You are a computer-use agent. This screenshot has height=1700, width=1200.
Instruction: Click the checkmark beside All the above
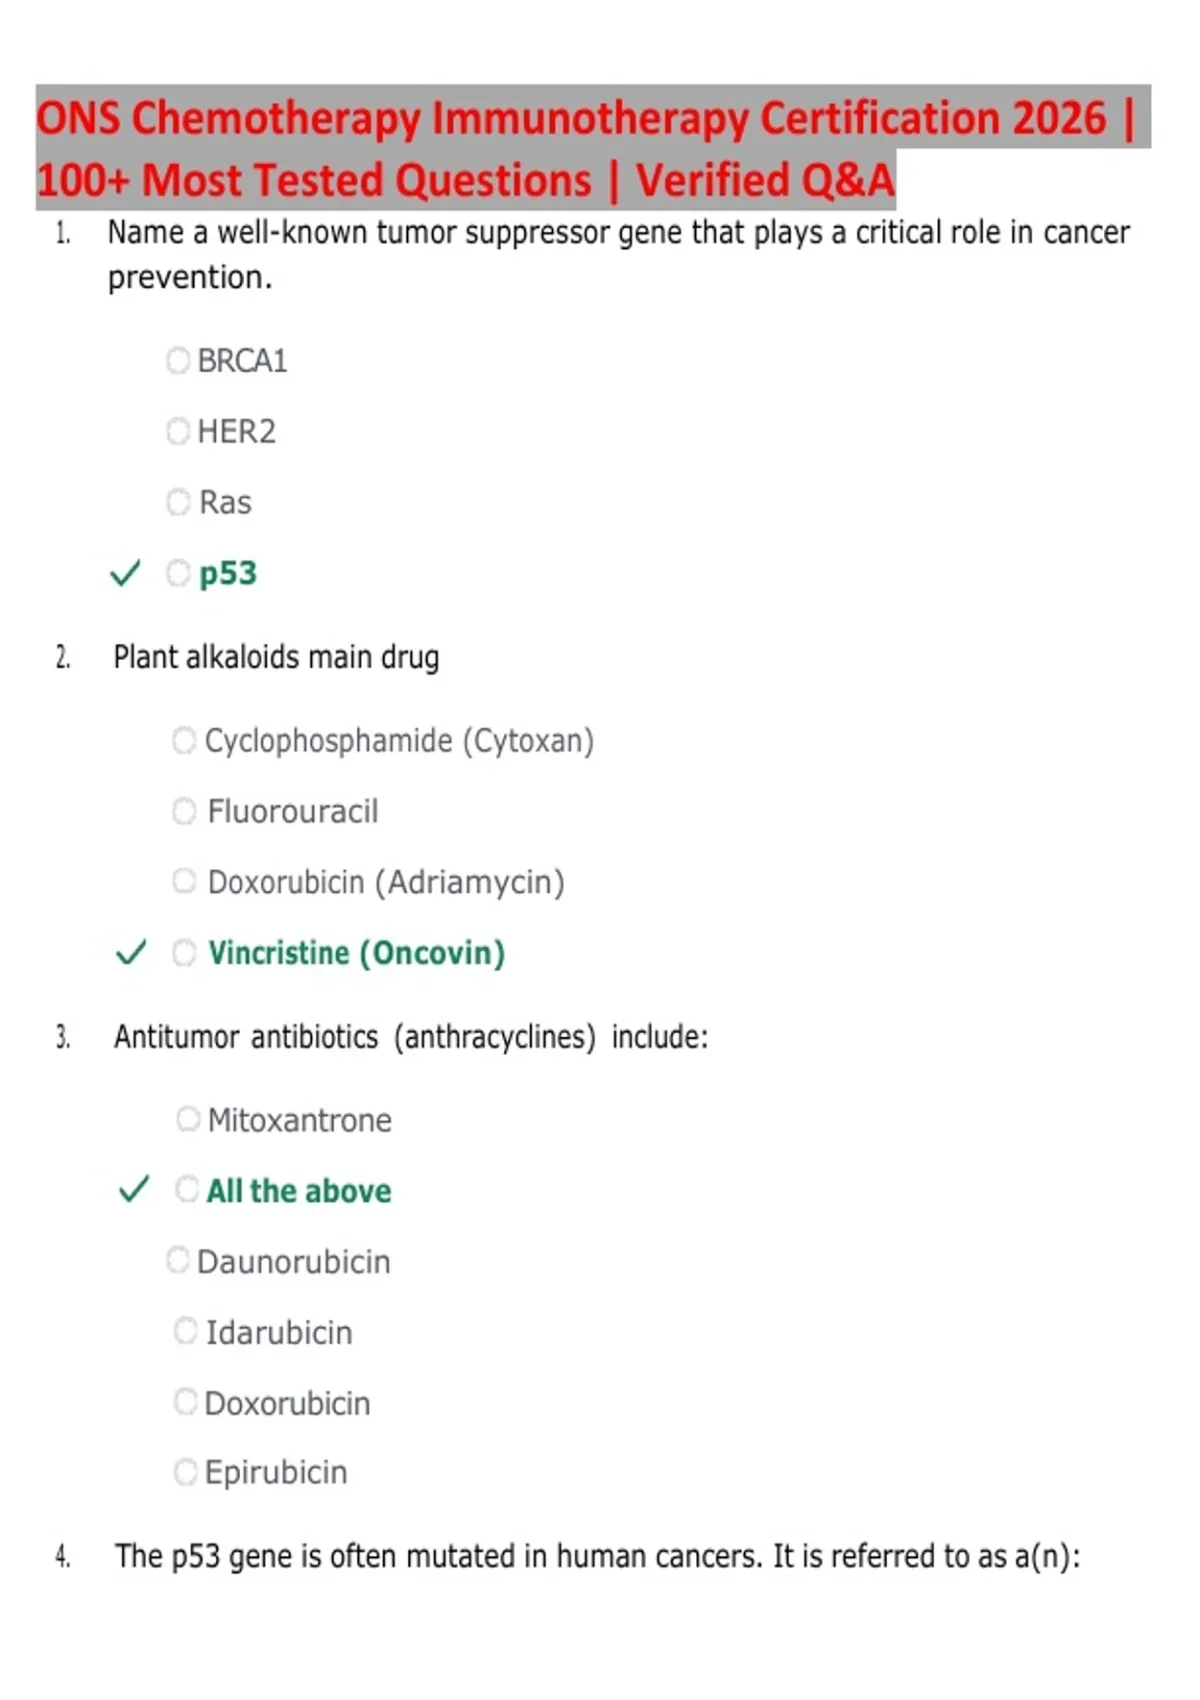click(x=134, y=1189)
